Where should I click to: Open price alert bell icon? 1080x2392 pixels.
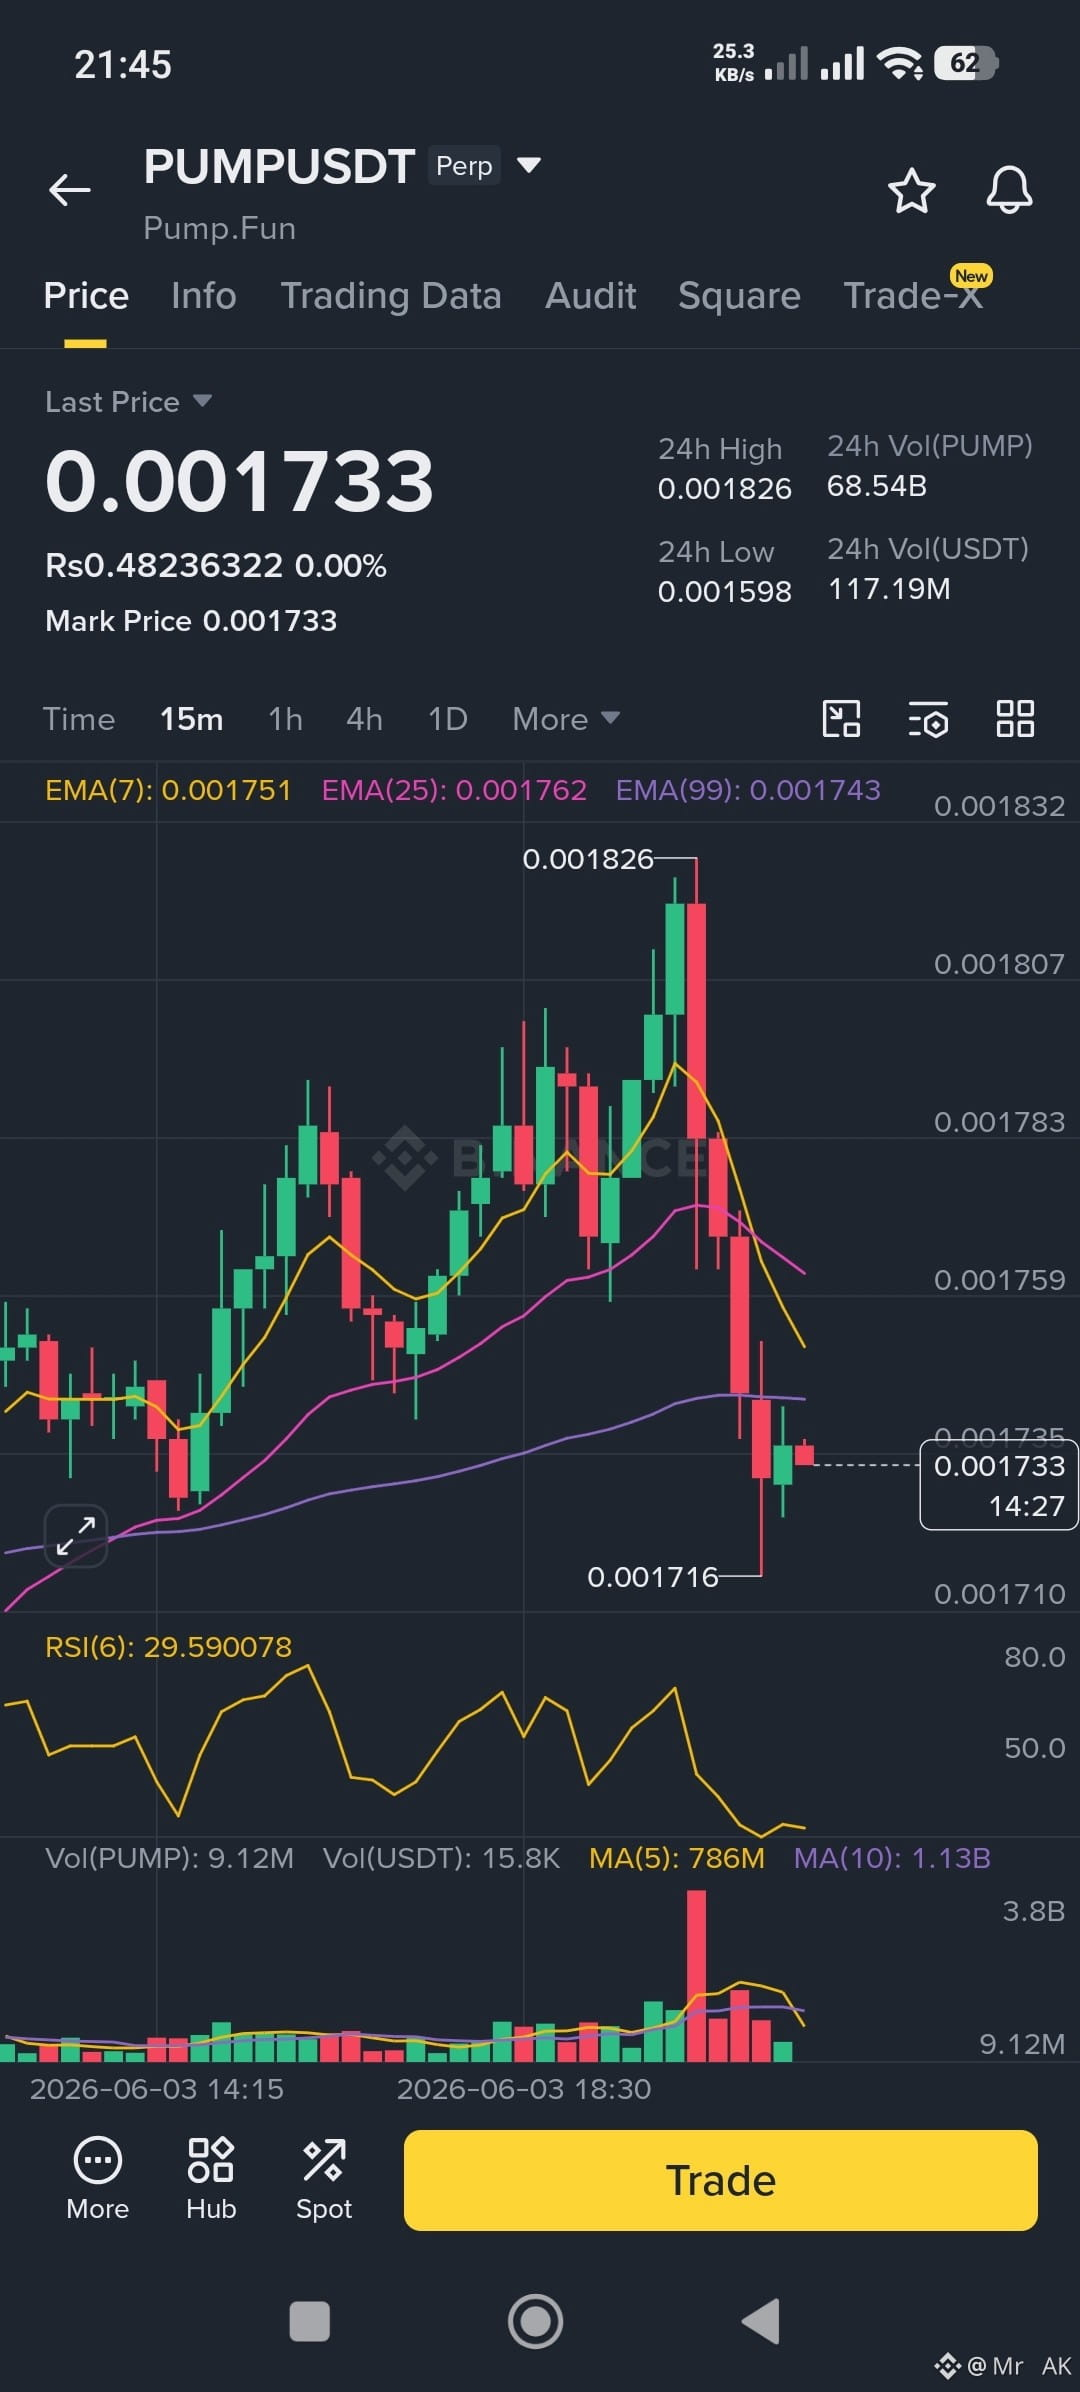[1009, 189]
